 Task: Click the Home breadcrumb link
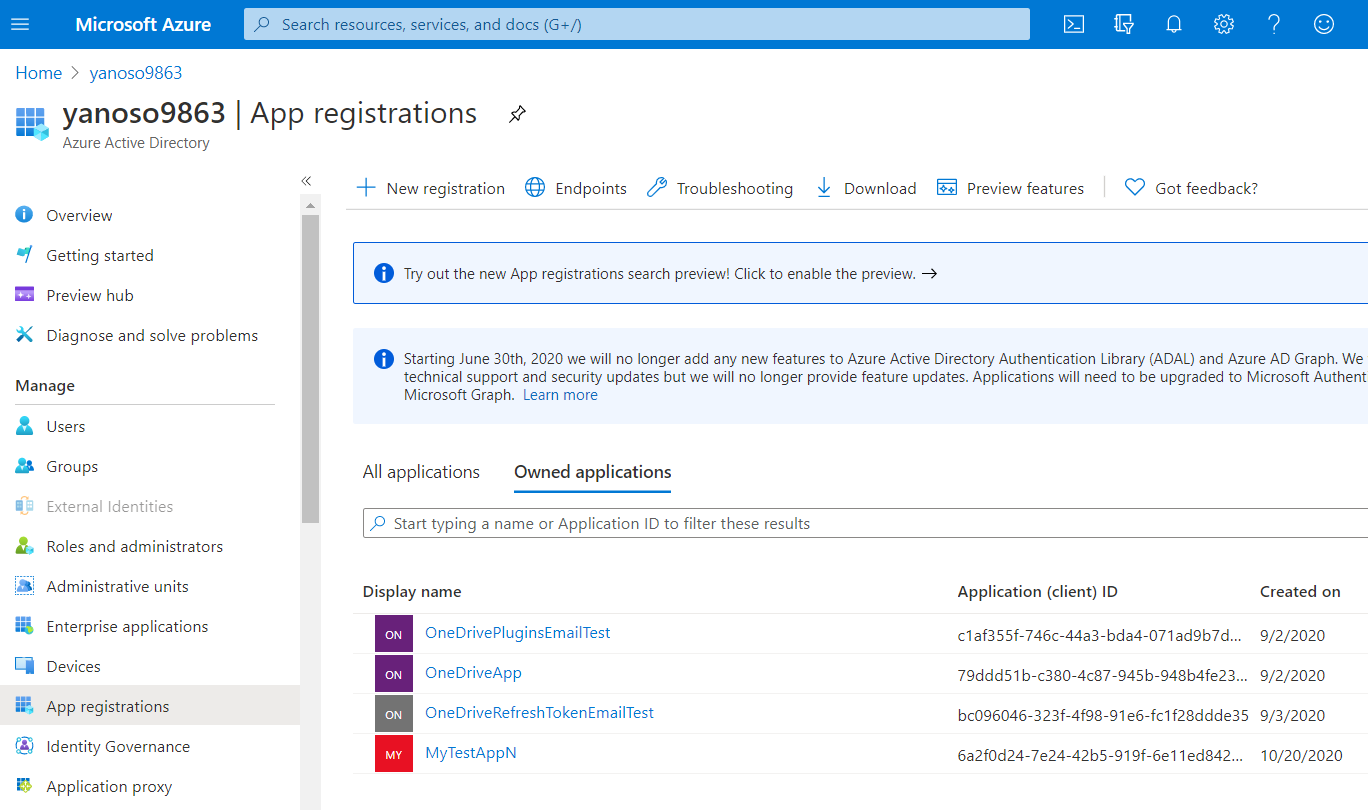tap(39, 73)
